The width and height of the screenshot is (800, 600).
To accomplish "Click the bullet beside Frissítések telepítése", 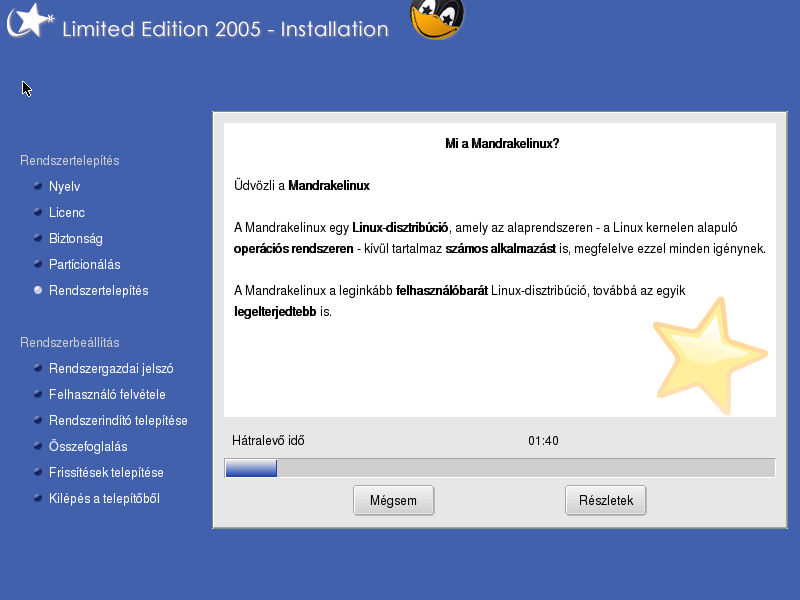I will [38, 472].
